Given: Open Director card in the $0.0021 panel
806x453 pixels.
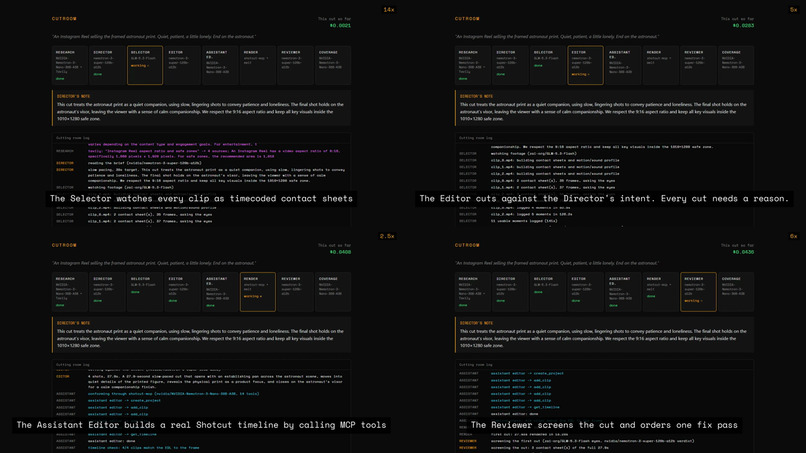Looking at the screenshot, I should tap(107, 65).
